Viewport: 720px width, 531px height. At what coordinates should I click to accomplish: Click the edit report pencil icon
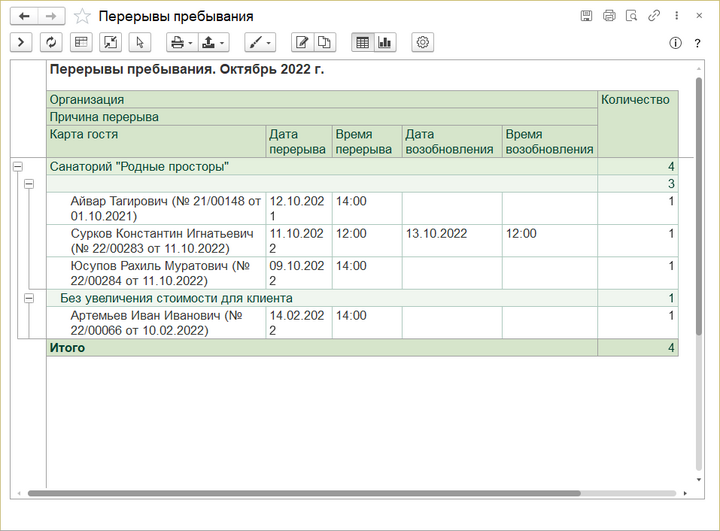point(302,42)
